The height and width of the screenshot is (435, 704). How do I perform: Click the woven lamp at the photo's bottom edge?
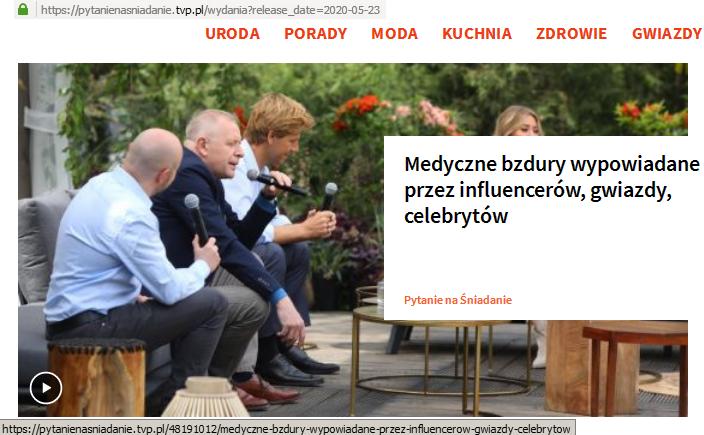[x=206, y=397]
